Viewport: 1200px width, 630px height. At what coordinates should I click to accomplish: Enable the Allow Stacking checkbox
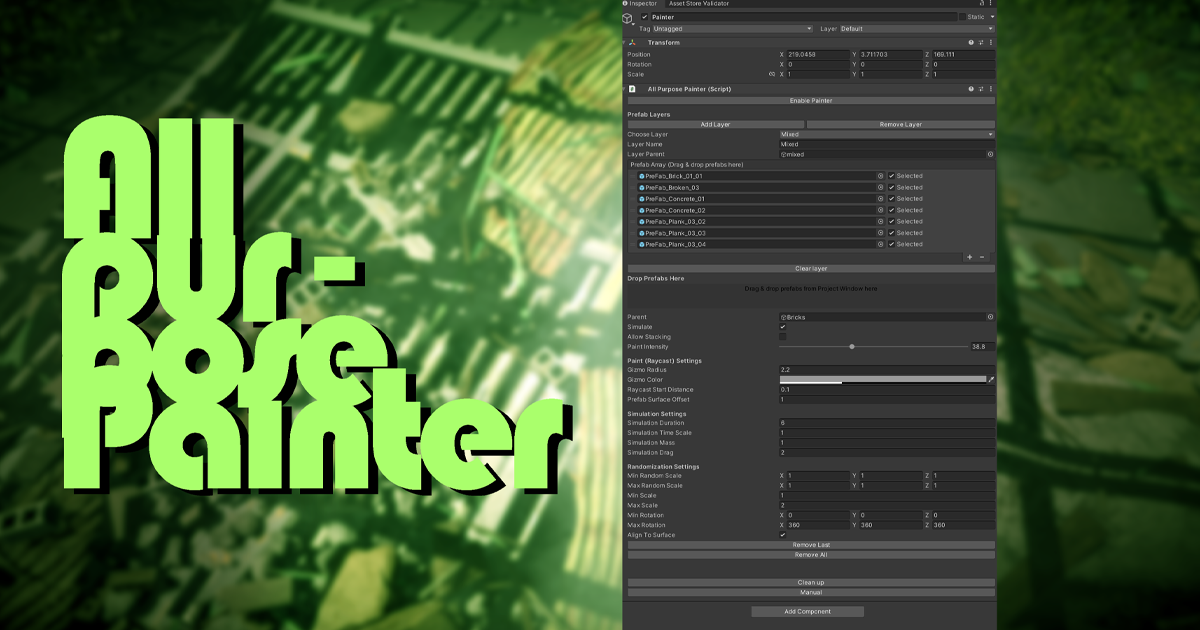coord(783,337)
